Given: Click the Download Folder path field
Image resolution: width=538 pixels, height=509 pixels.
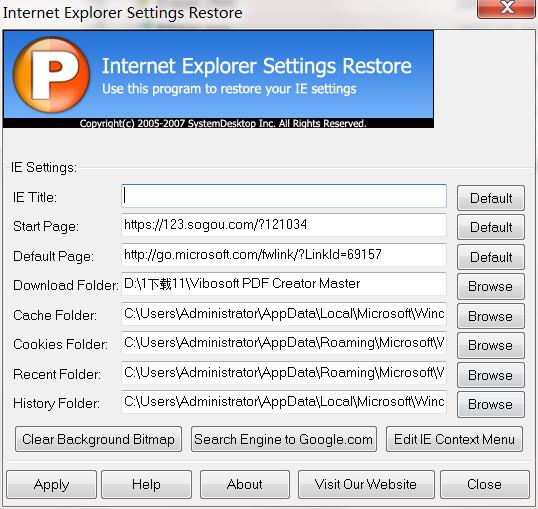Looking at the screenshot, I should pos(284,284).
